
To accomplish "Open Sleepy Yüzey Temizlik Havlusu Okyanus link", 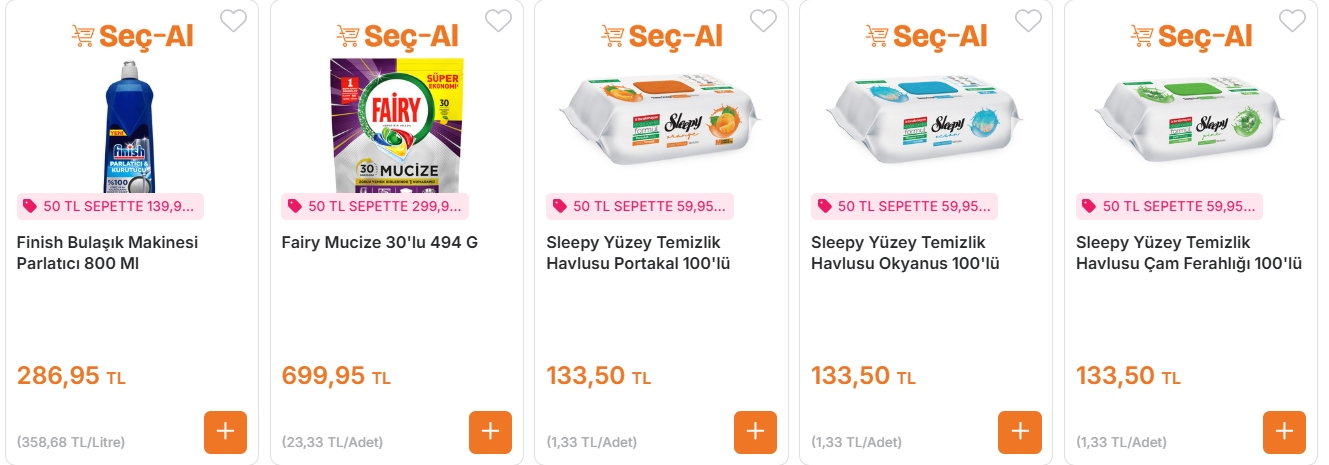I will [x=905, y=253].
